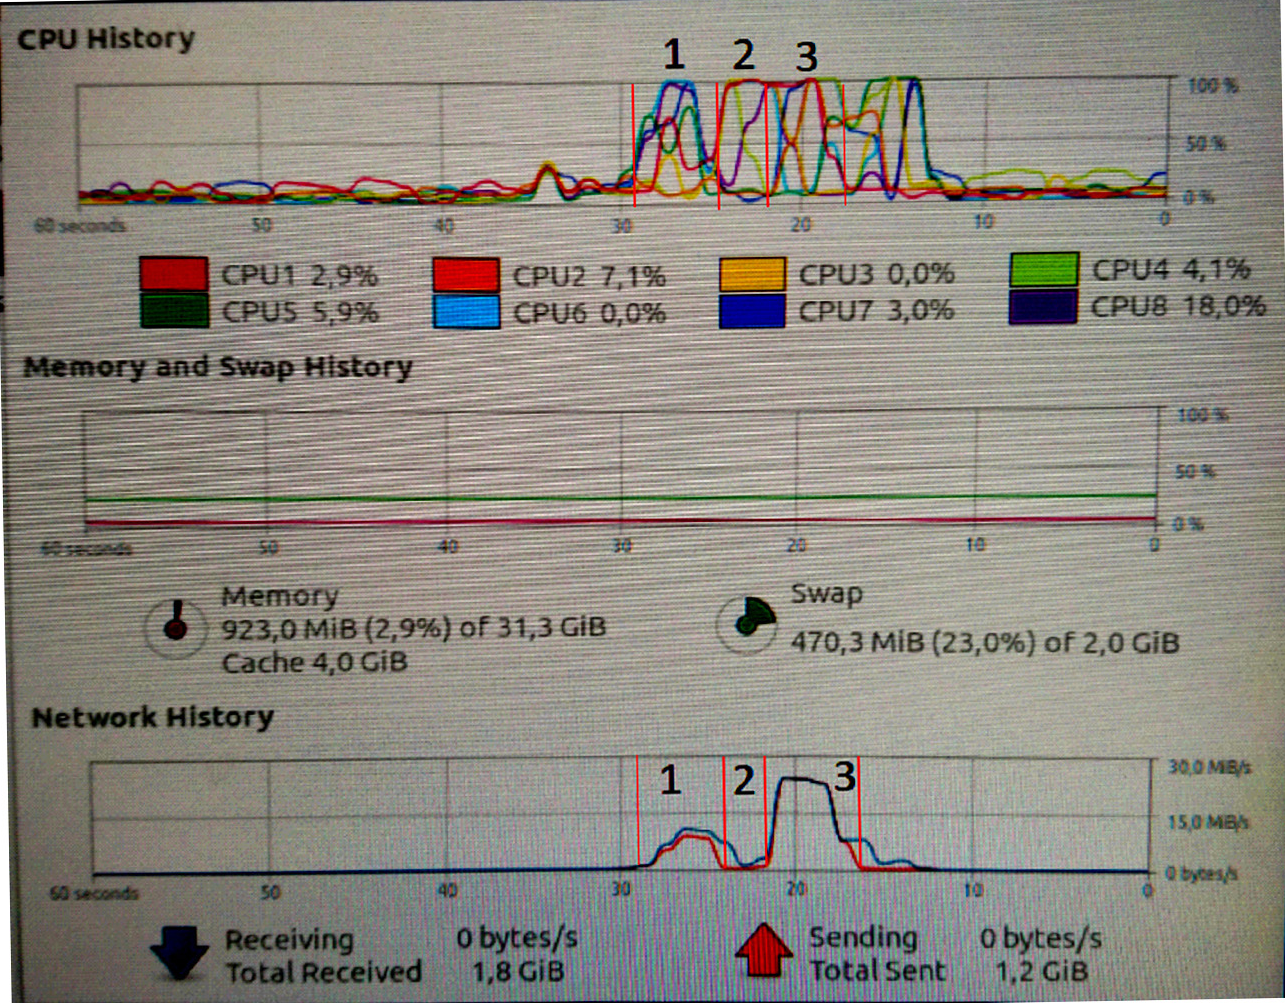Click the CPU4 4,1% label

[1170, 269]
